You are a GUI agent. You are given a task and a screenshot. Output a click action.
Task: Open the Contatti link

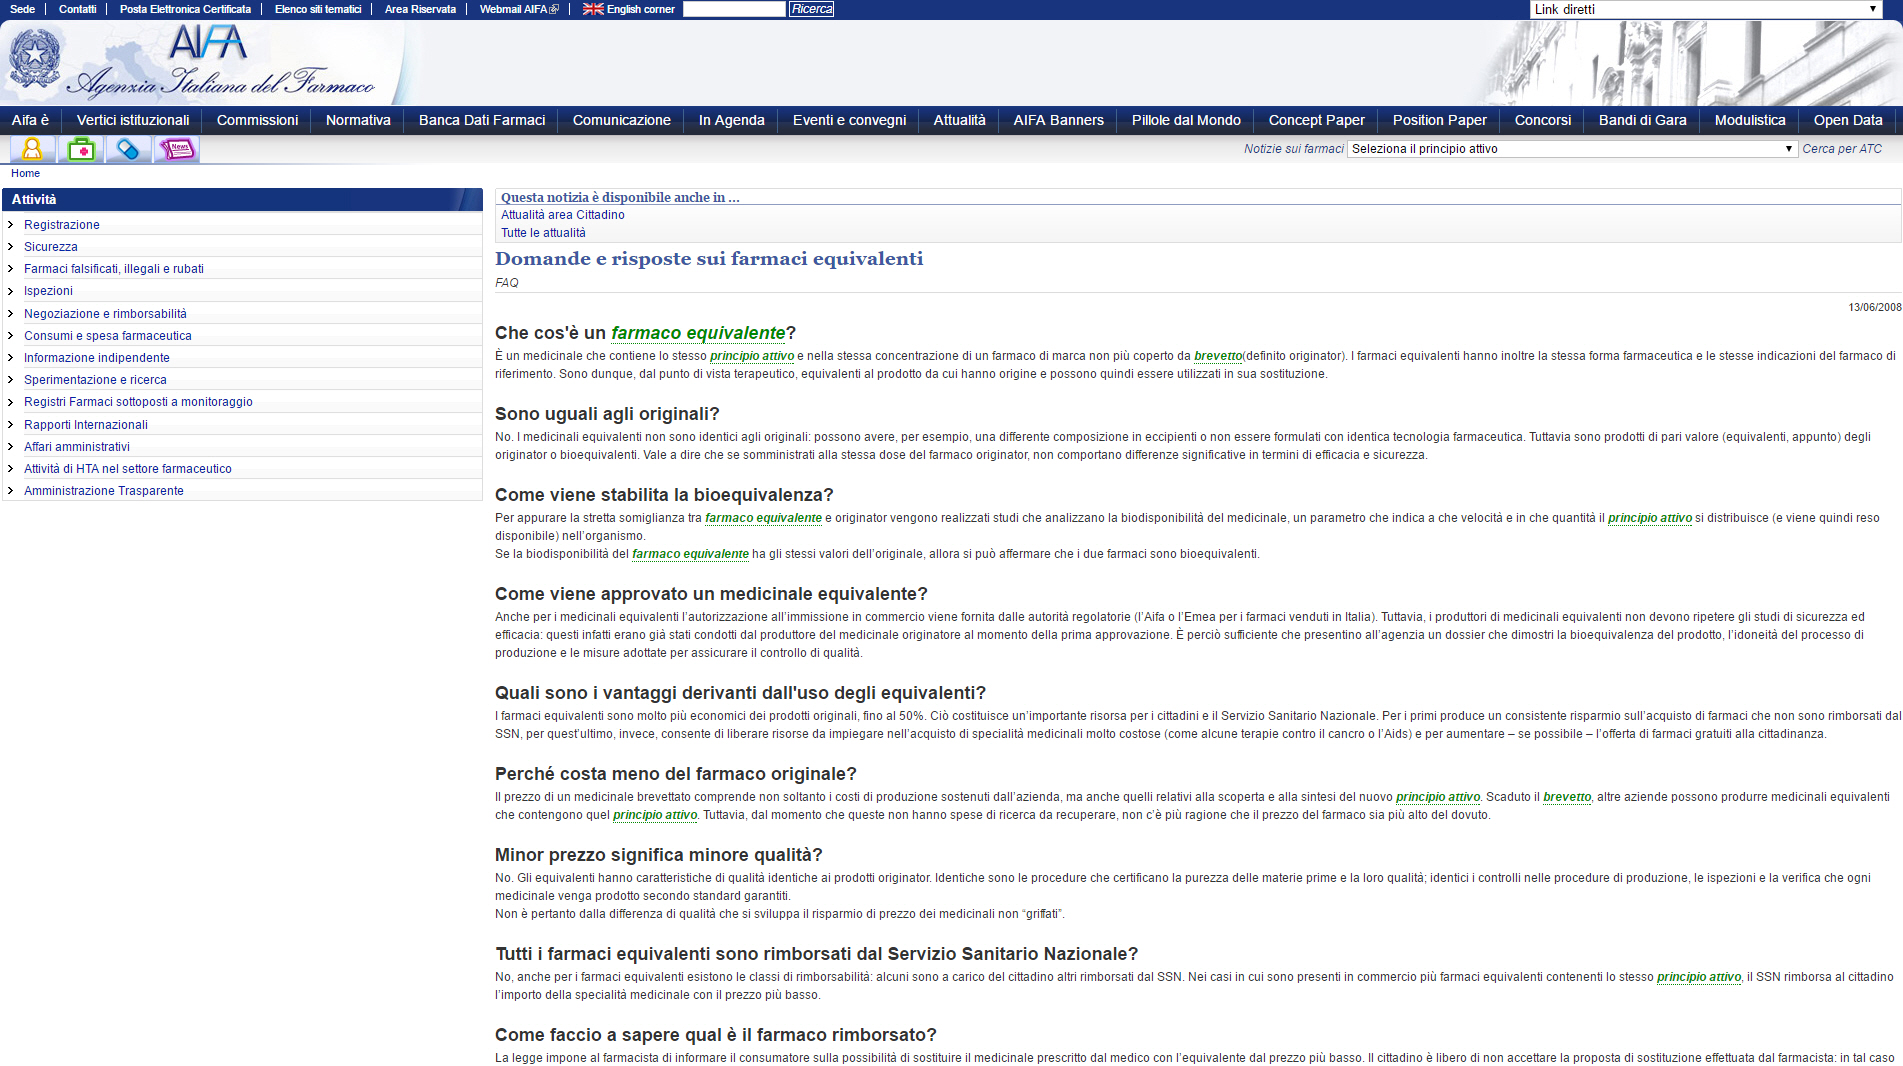(77, 9)
